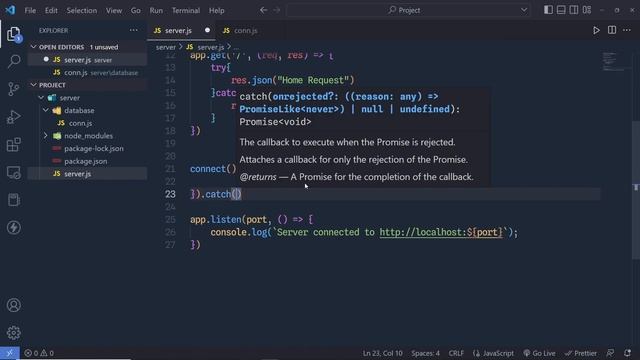This screenshot has width=640, height=360.
Task: Open Manage settings gear
Action: (x=13, y=333)
